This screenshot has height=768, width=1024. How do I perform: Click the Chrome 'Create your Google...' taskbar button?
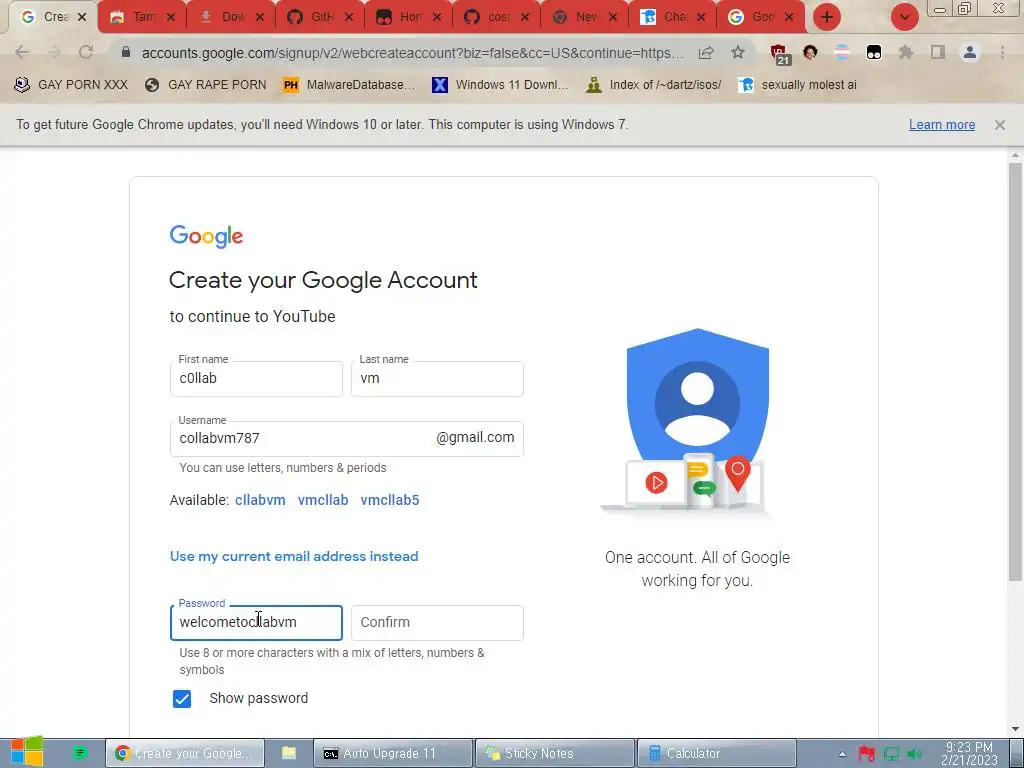click(185, 753)
